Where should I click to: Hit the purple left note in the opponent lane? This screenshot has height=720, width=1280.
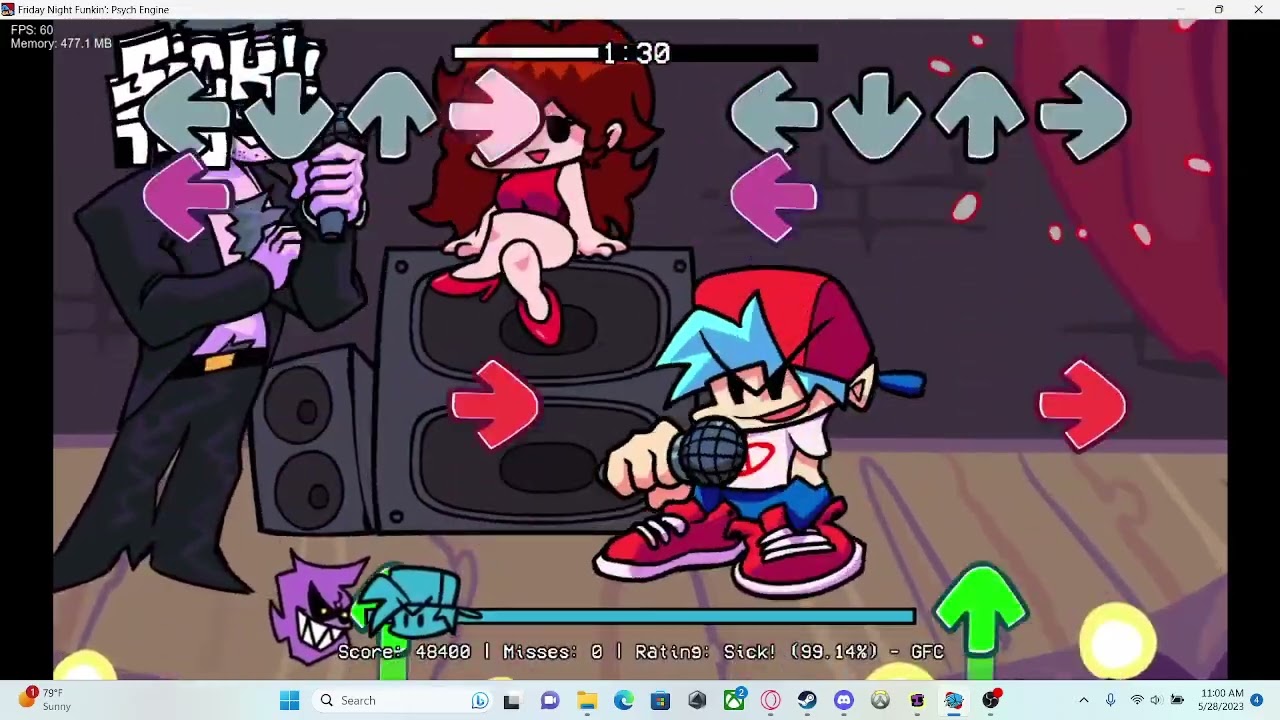click(186, 198)
